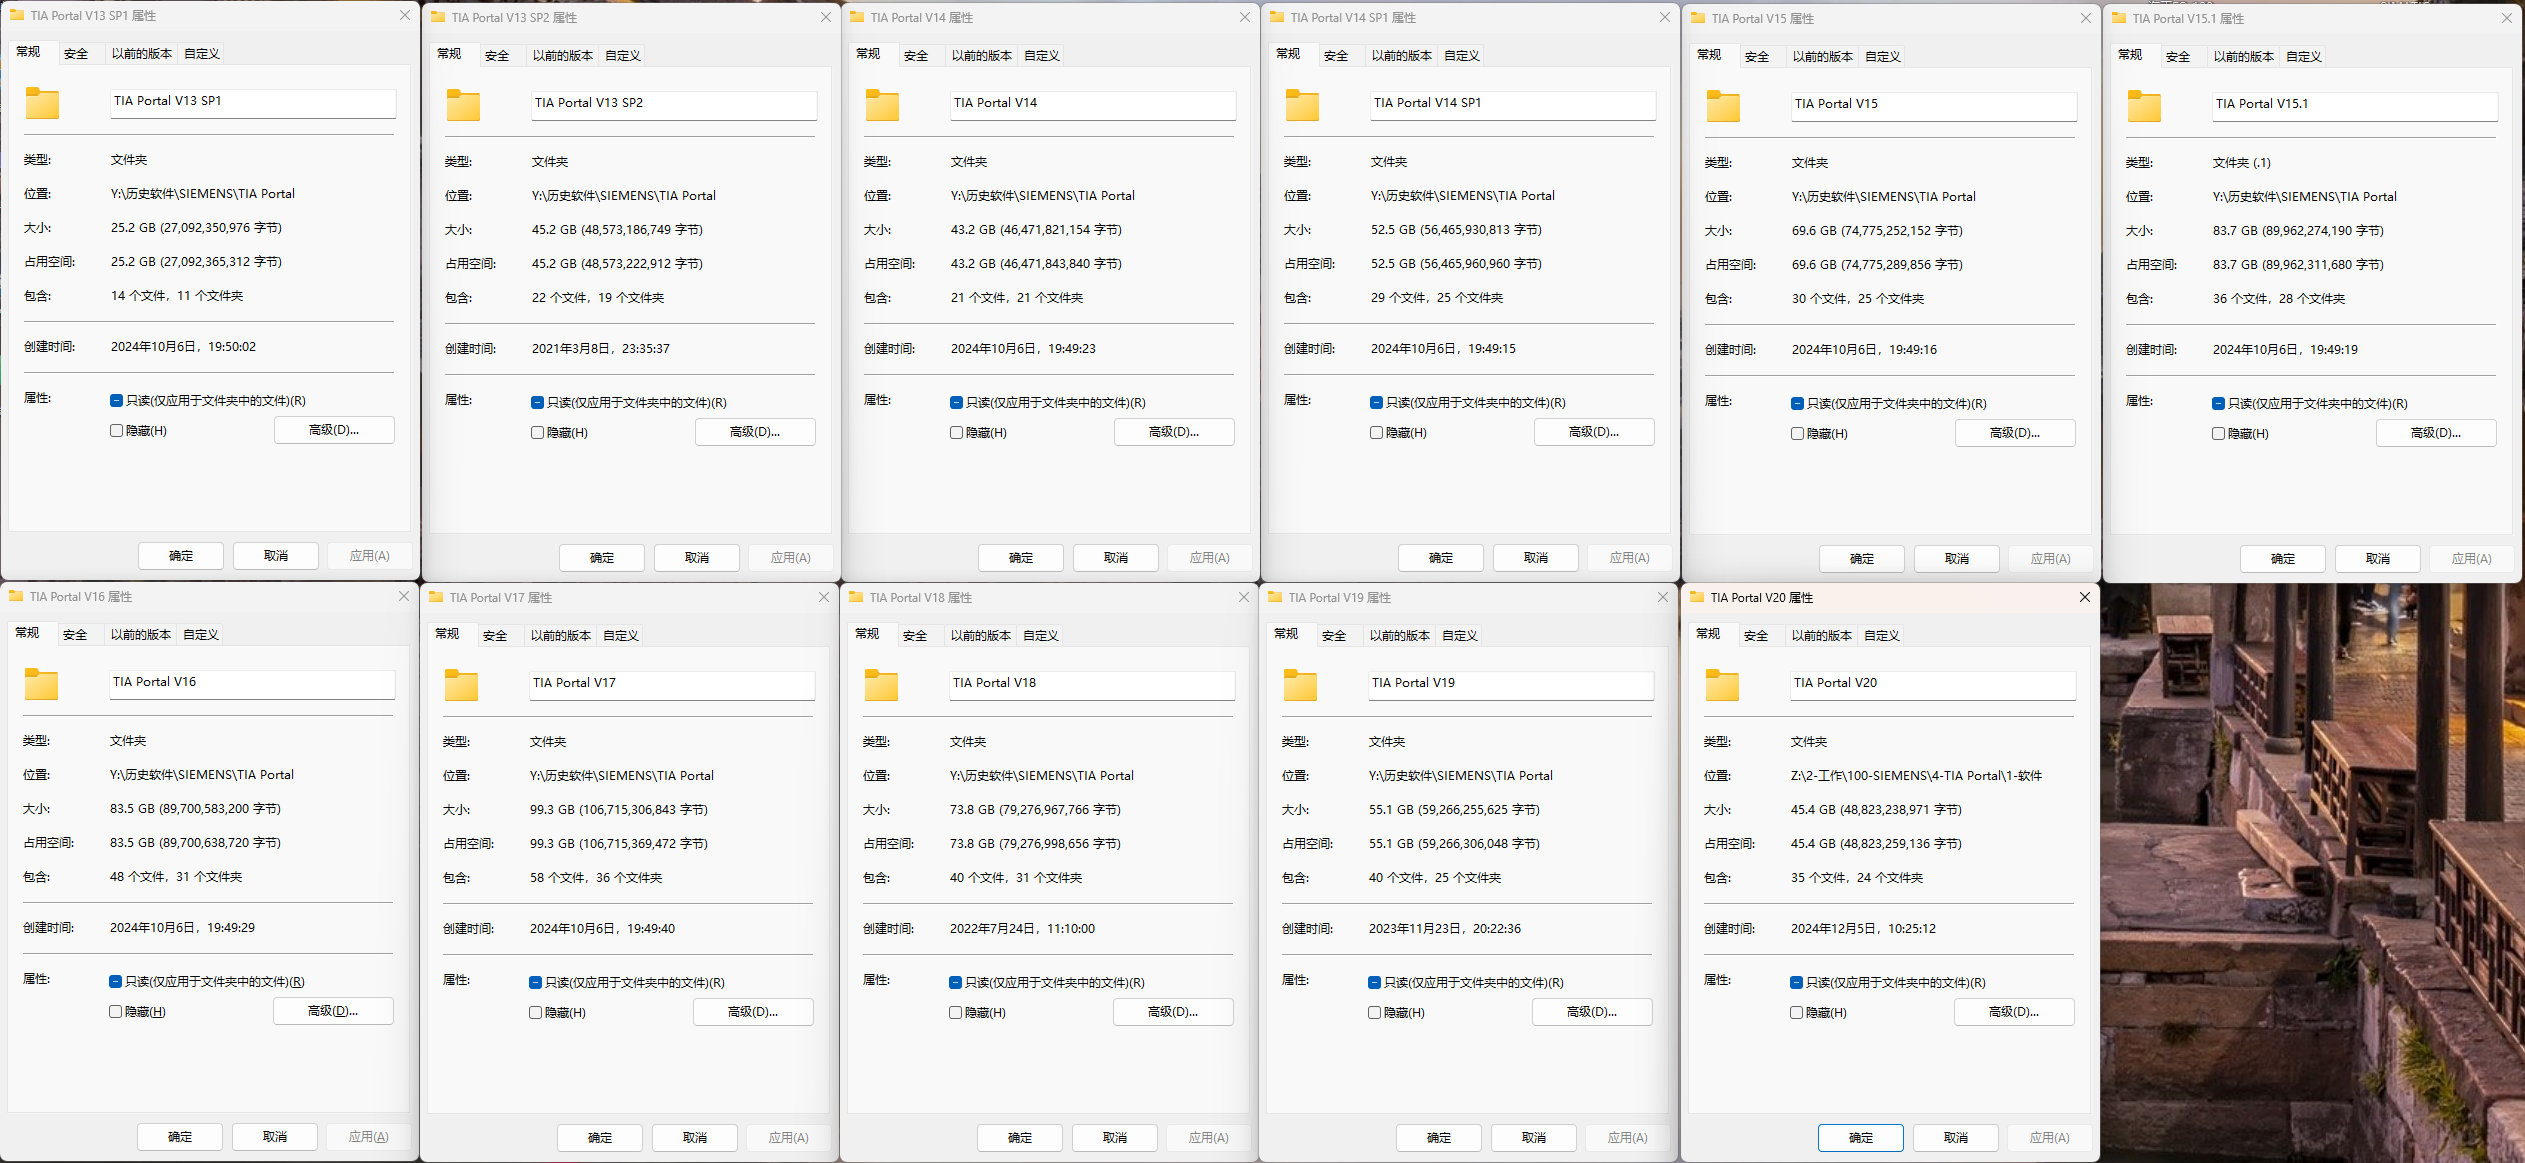Screen dimensions: 2525x1163
Task: Click folder icon in TIA Portal V16 properties
Action: [41, 684]
